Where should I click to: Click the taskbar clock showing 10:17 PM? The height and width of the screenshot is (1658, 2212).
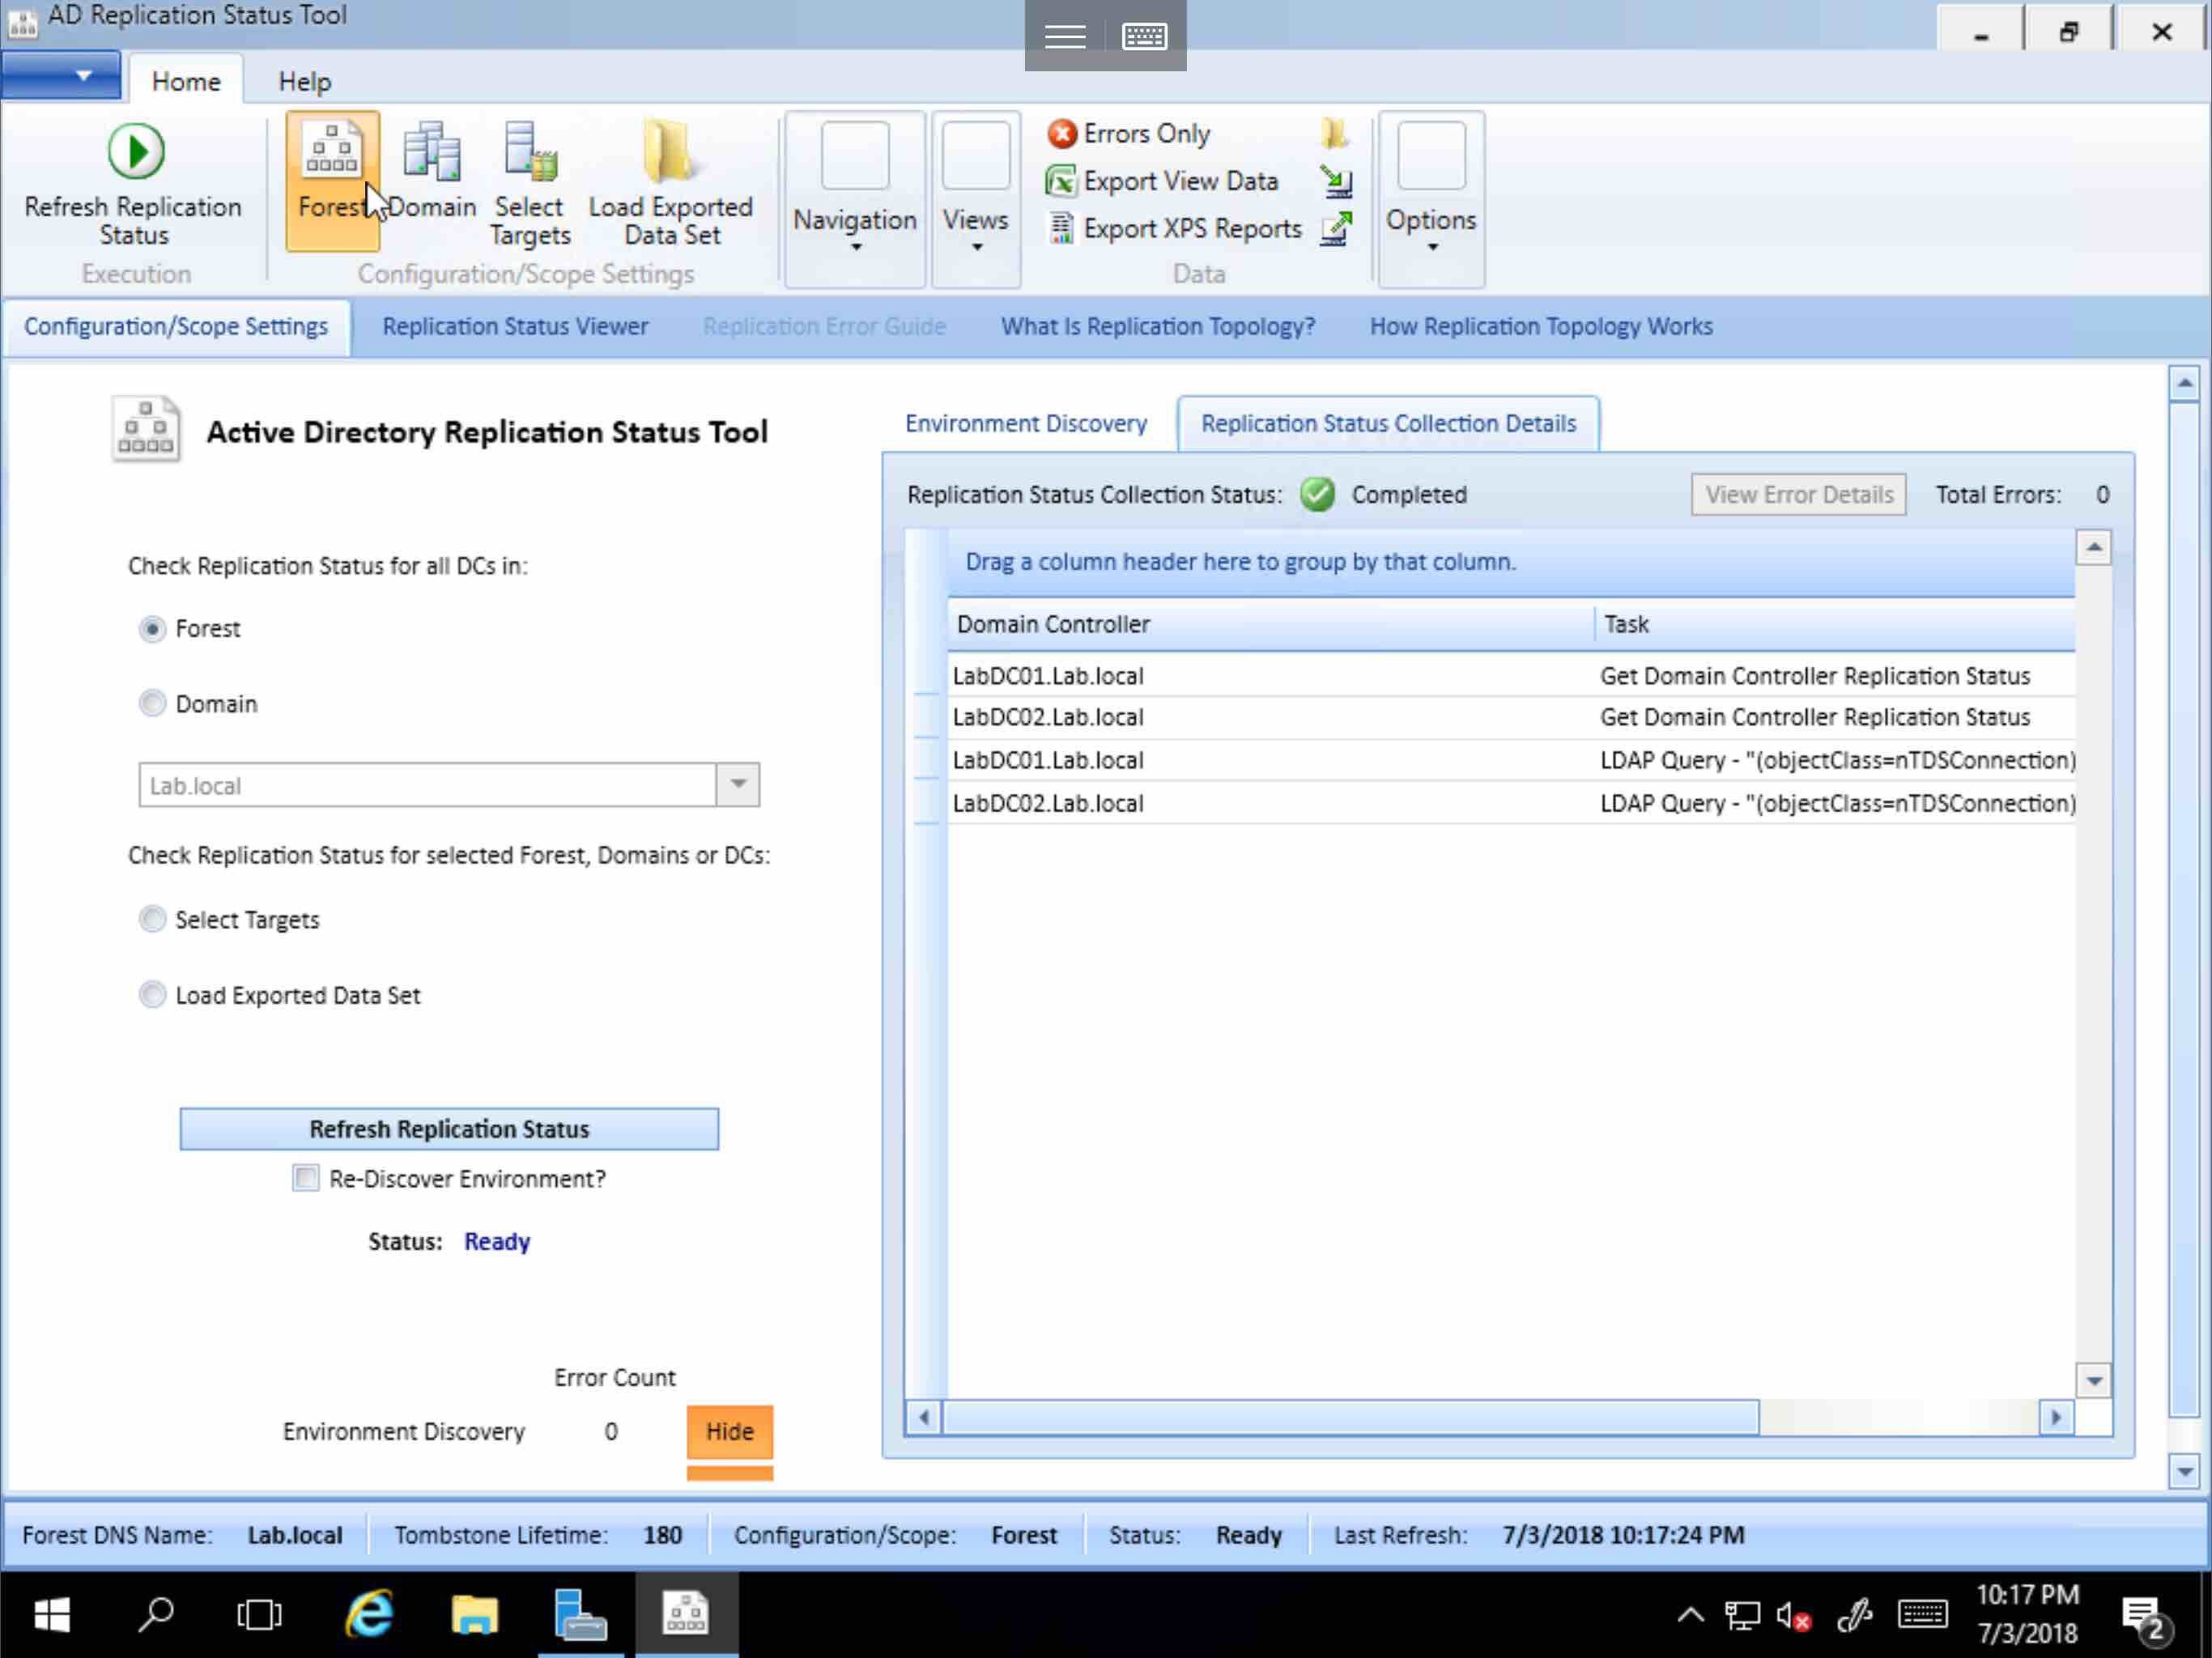[x=2027, y=1614]
